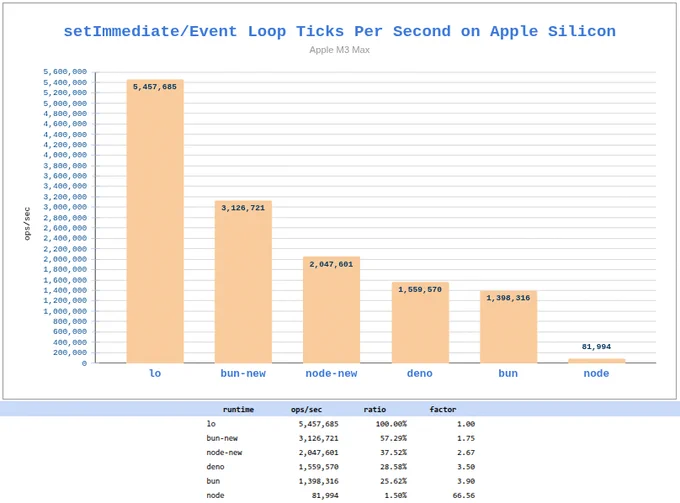Click the ratio table column header
This screenshot has width=680, height=503.
tap(375, 409)
